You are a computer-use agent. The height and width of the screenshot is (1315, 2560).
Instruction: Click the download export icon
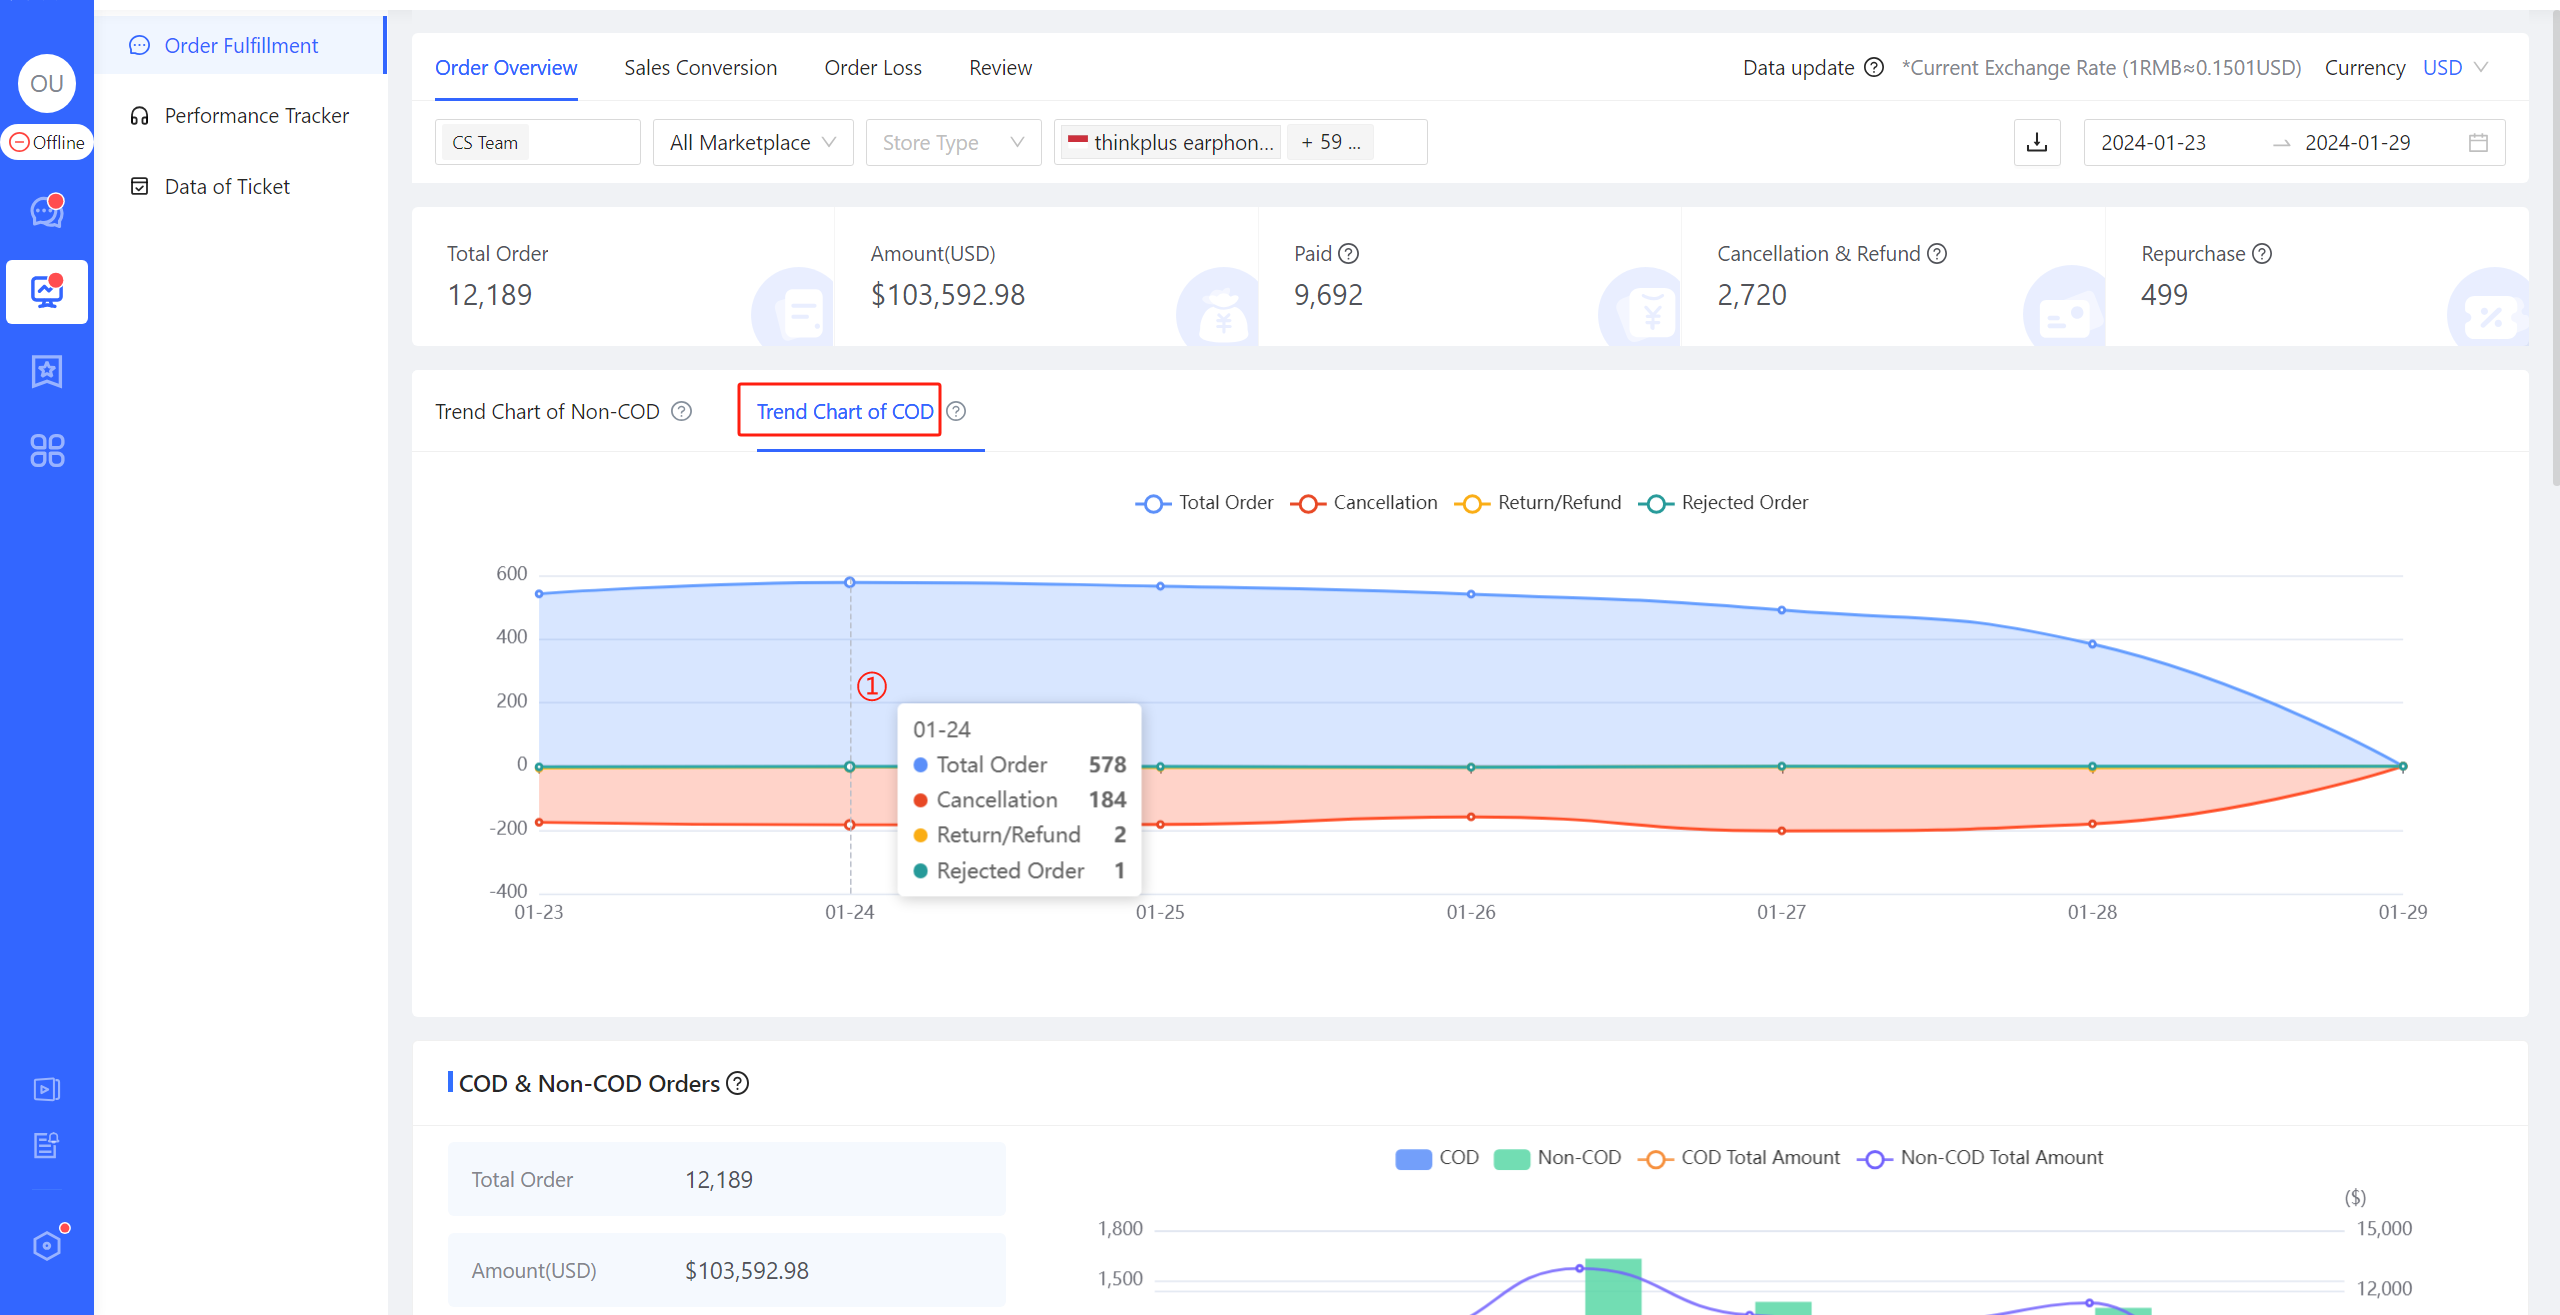[2037, 142]
